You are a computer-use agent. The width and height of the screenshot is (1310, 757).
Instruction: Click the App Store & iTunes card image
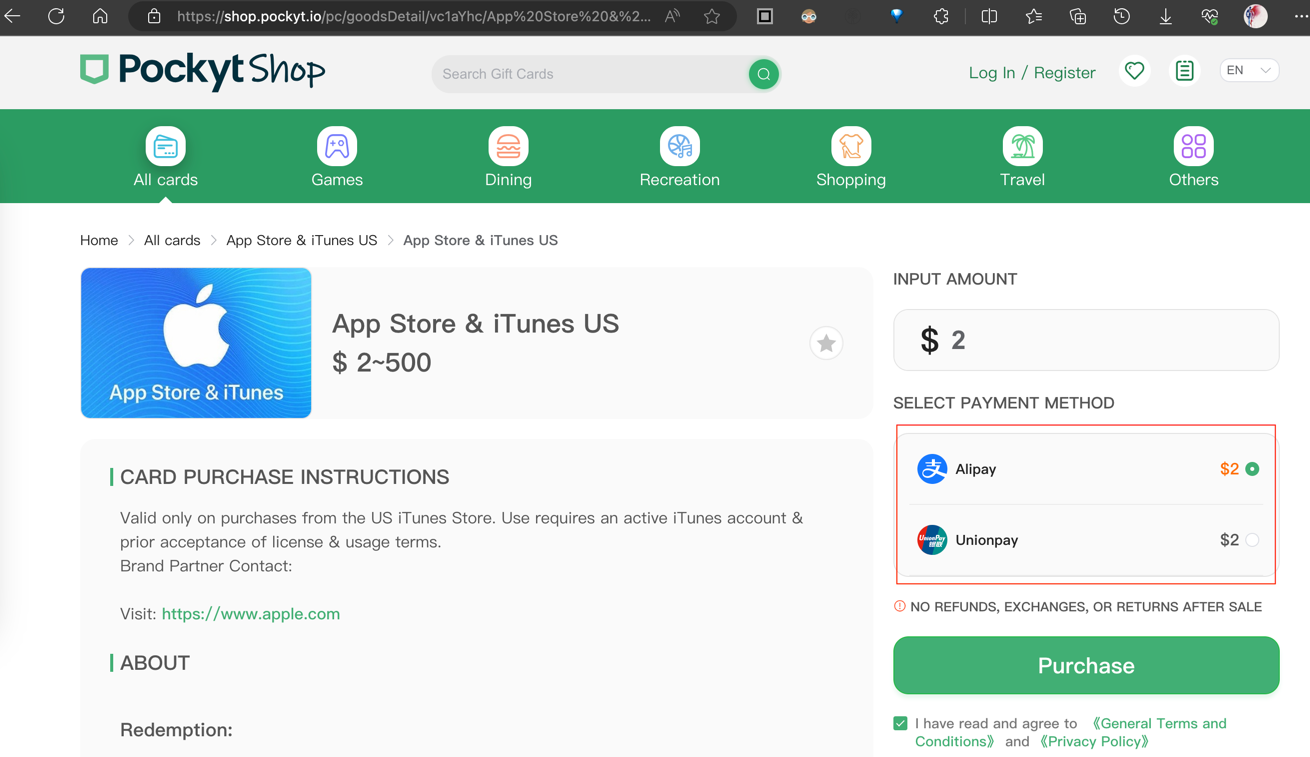click(196, 343)
